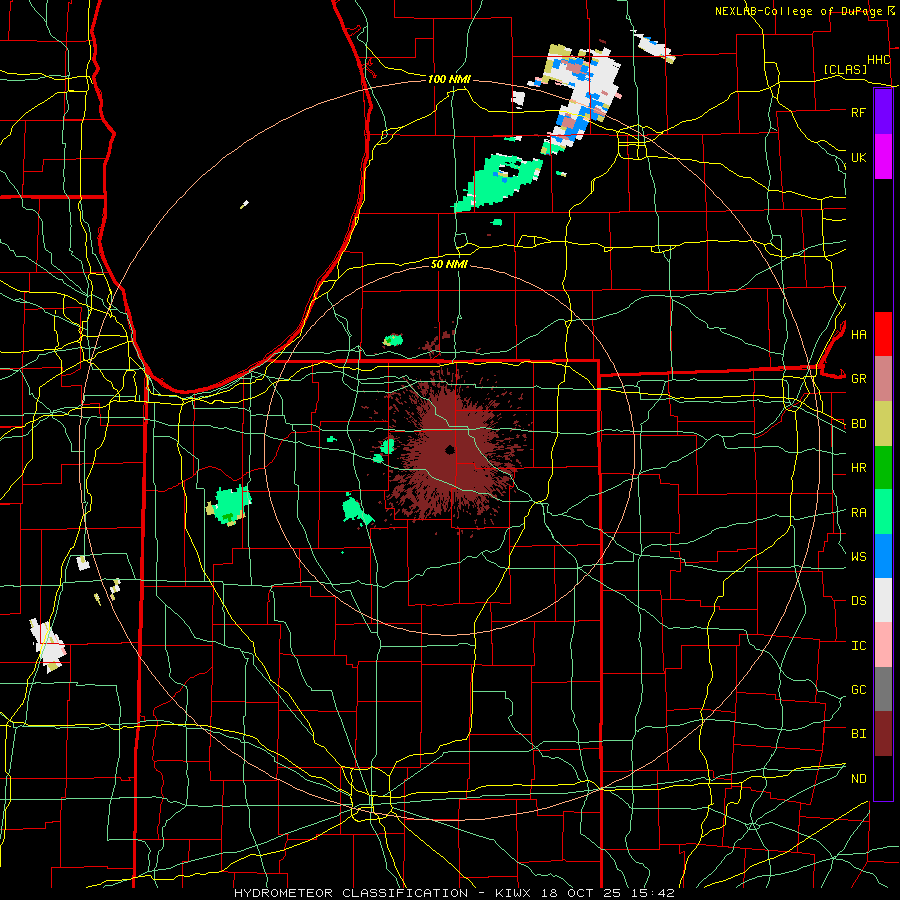Click the WS legend label
Screen dimensions: 900x900
point(858,556)
